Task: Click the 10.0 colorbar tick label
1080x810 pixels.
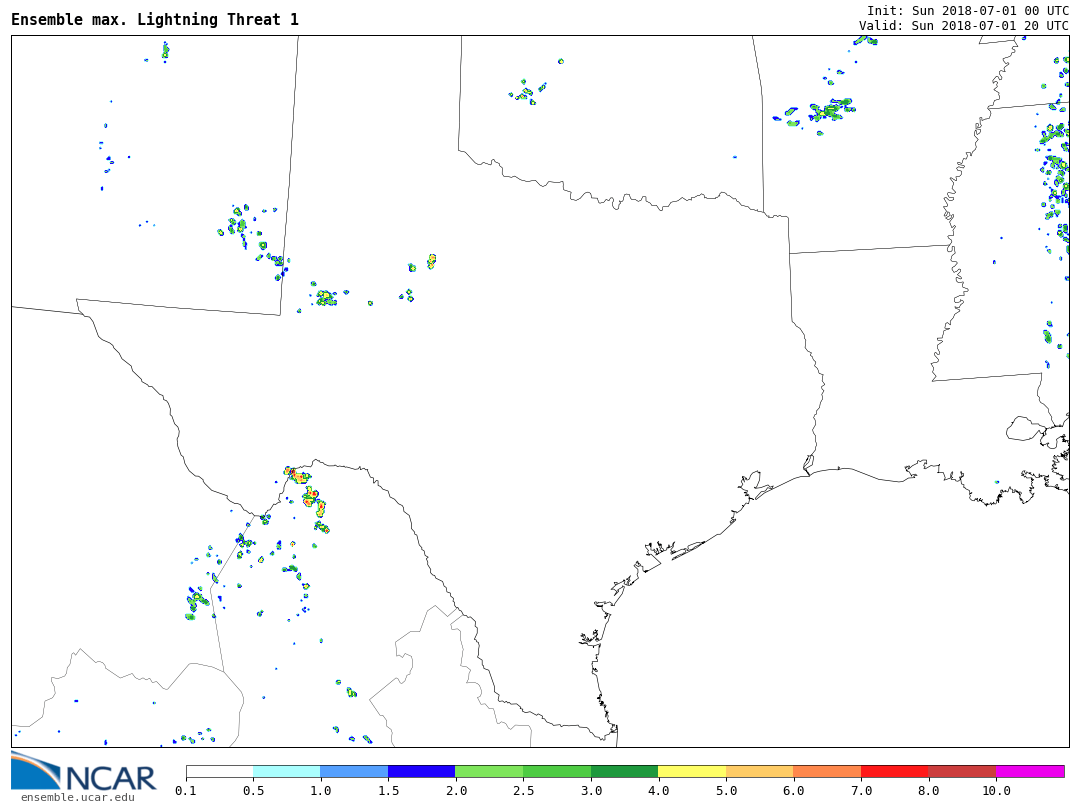Action: point(996,791)
